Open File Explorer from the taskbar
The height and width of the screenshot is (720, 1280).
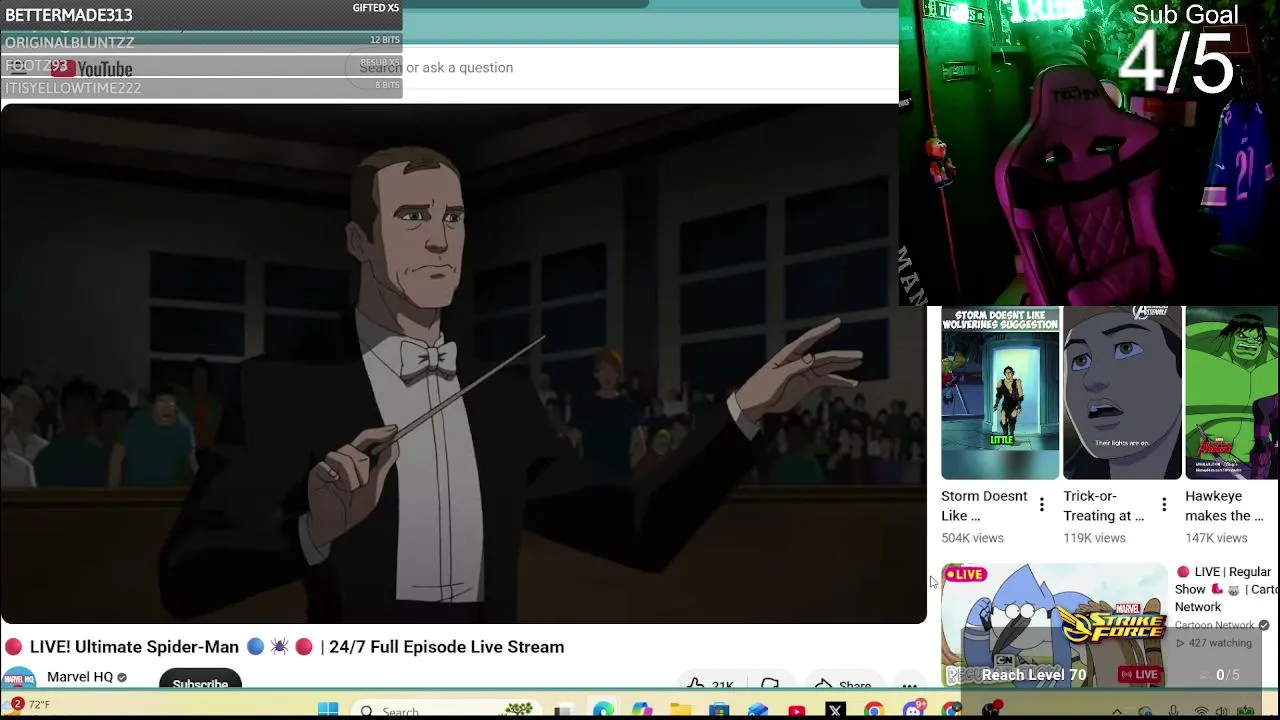pyautogui.click(x=680, y=710)
